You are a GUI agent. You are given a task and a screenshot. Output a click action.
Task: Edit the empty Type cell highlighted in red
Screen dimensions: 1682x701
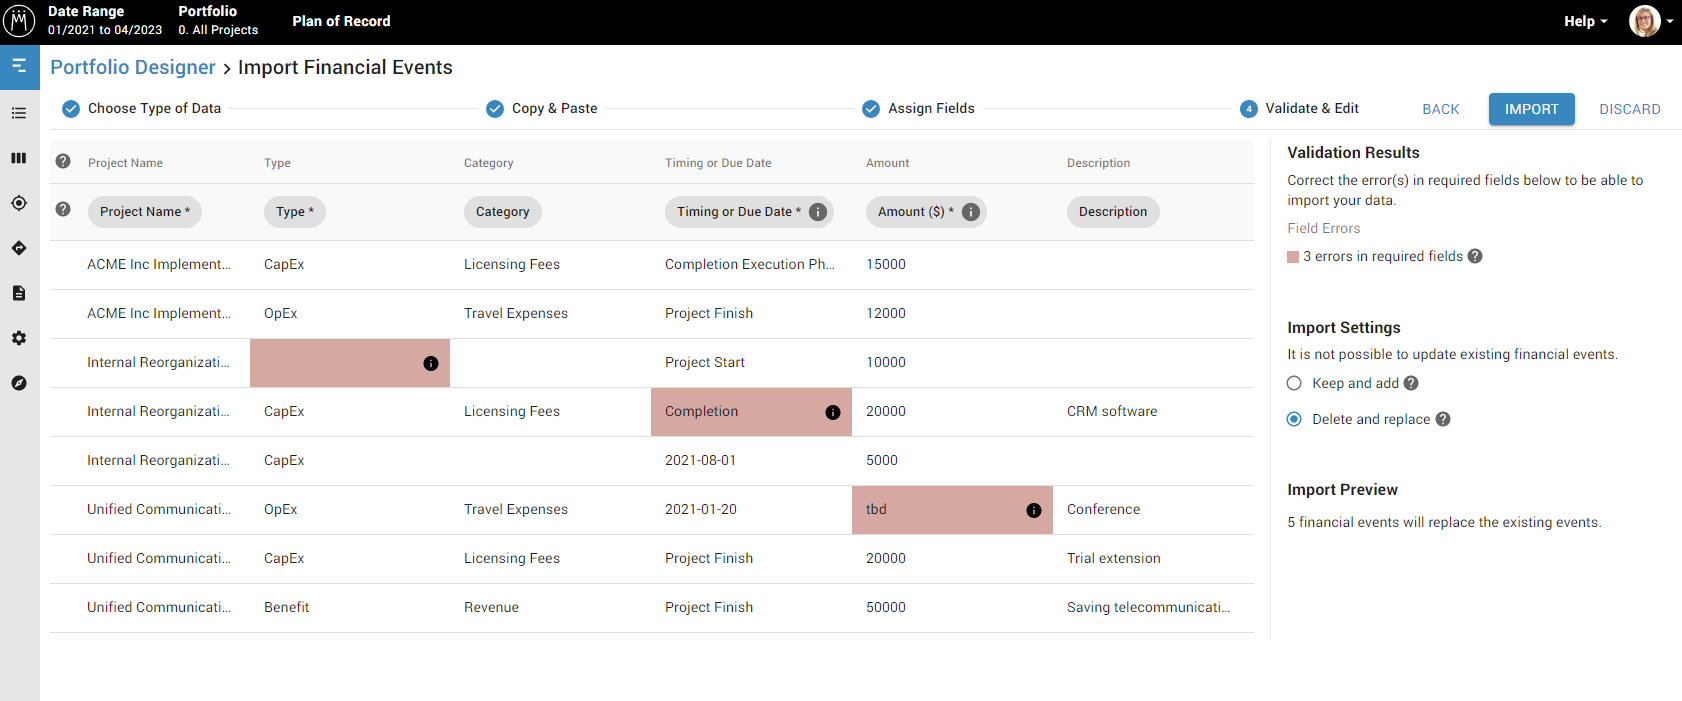[350, 363]
